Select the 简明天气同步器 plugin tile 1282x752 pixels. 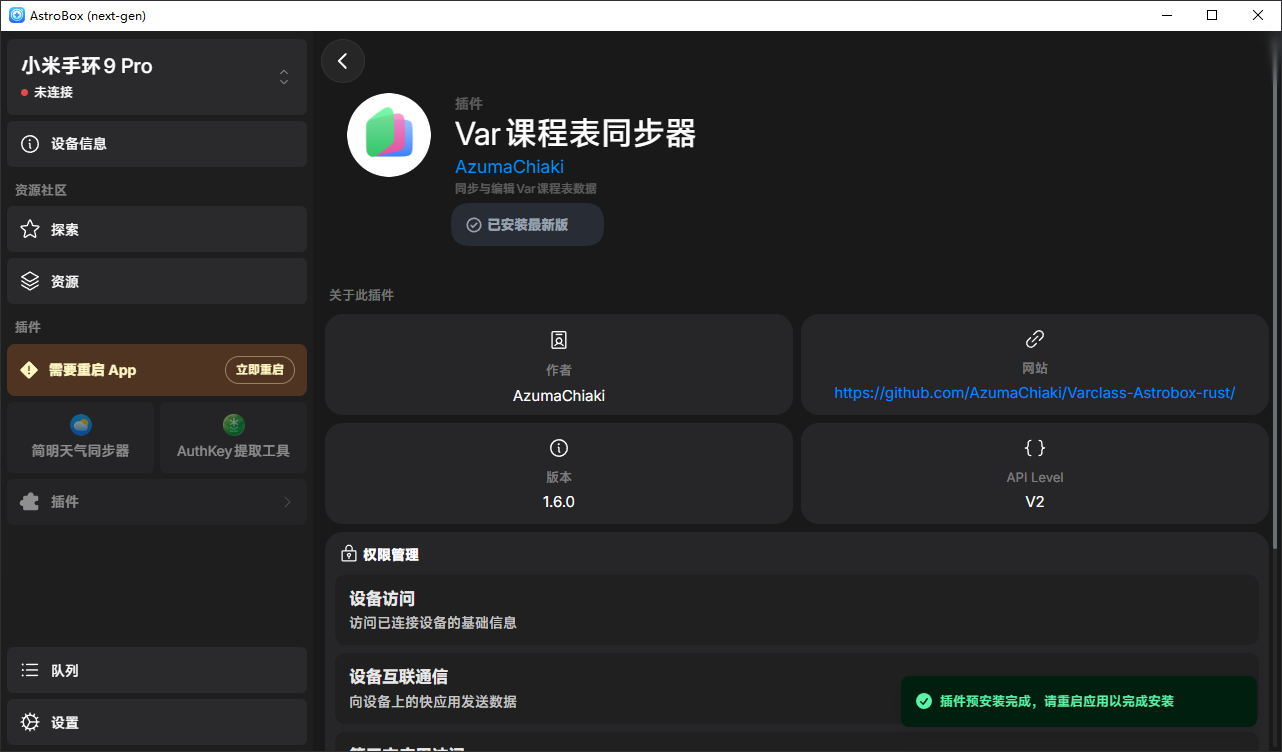pyautogui.click(x=81, y=438)
